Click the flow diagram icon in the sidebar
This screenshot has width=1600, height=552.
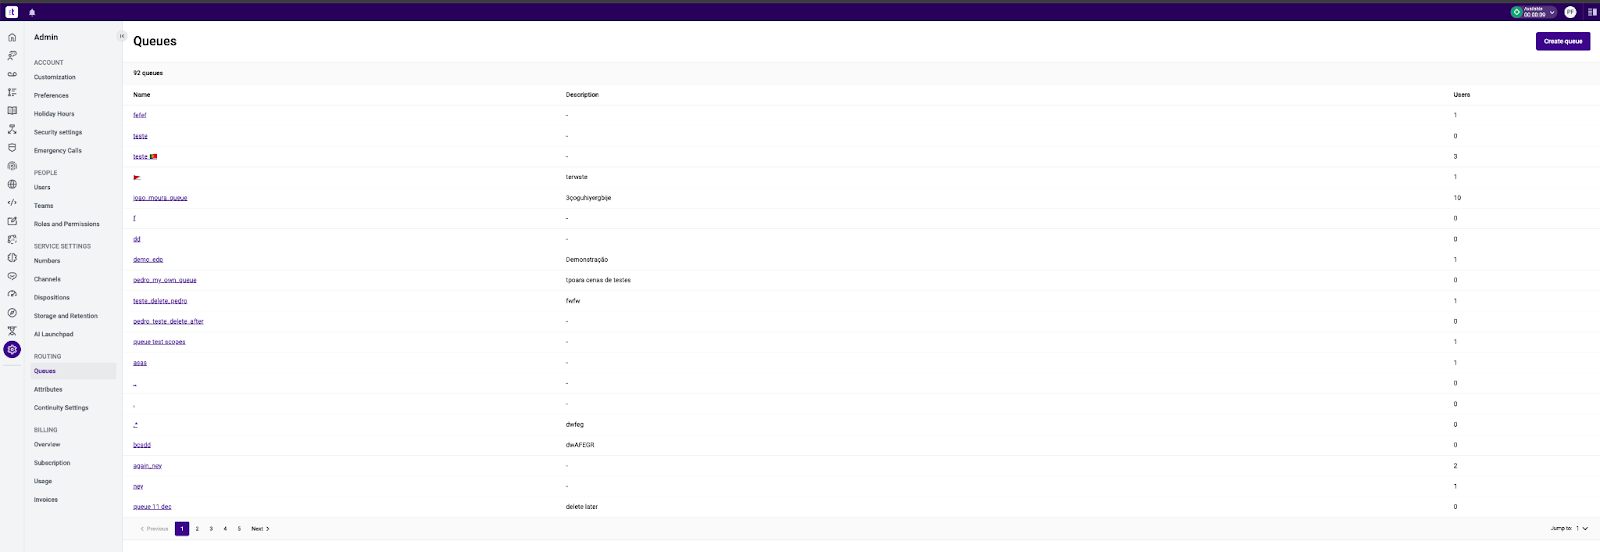12,129
